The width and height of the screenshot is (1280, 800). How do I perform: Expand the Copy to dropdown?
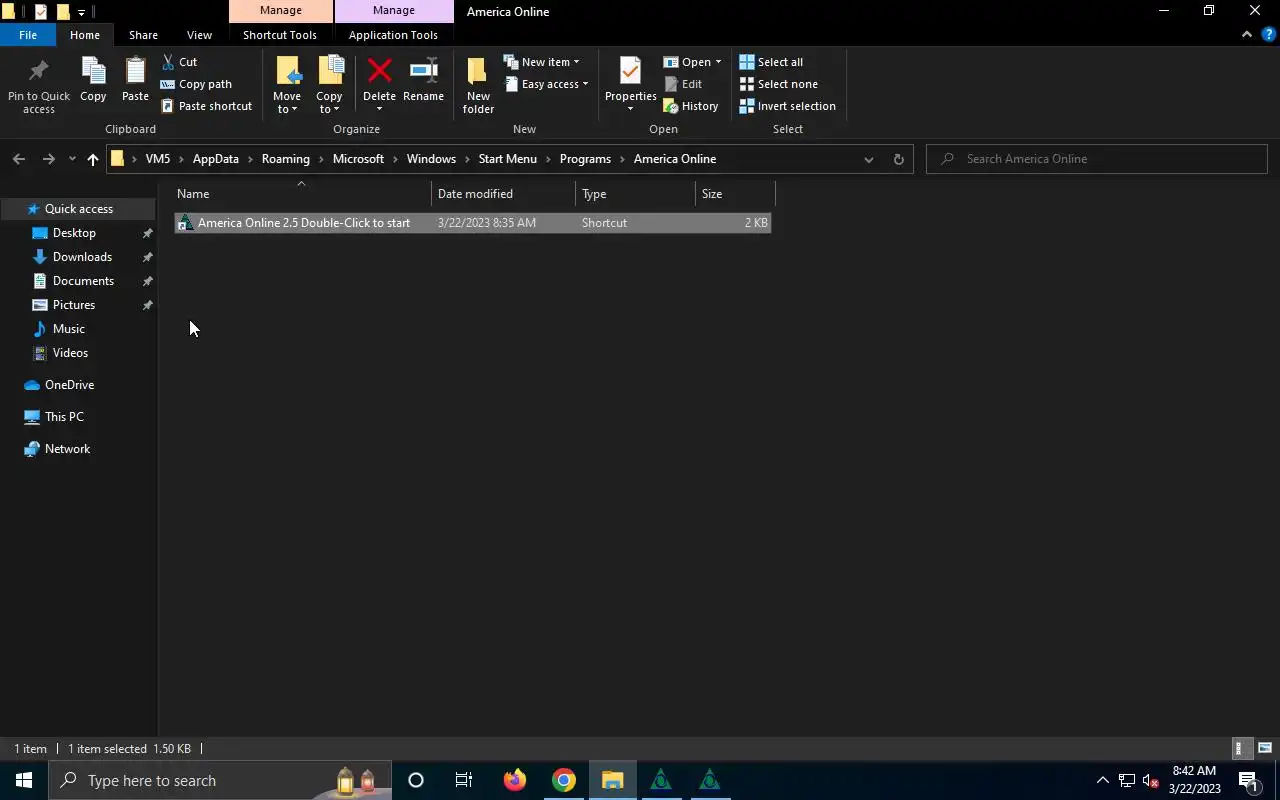click(329, 103)
